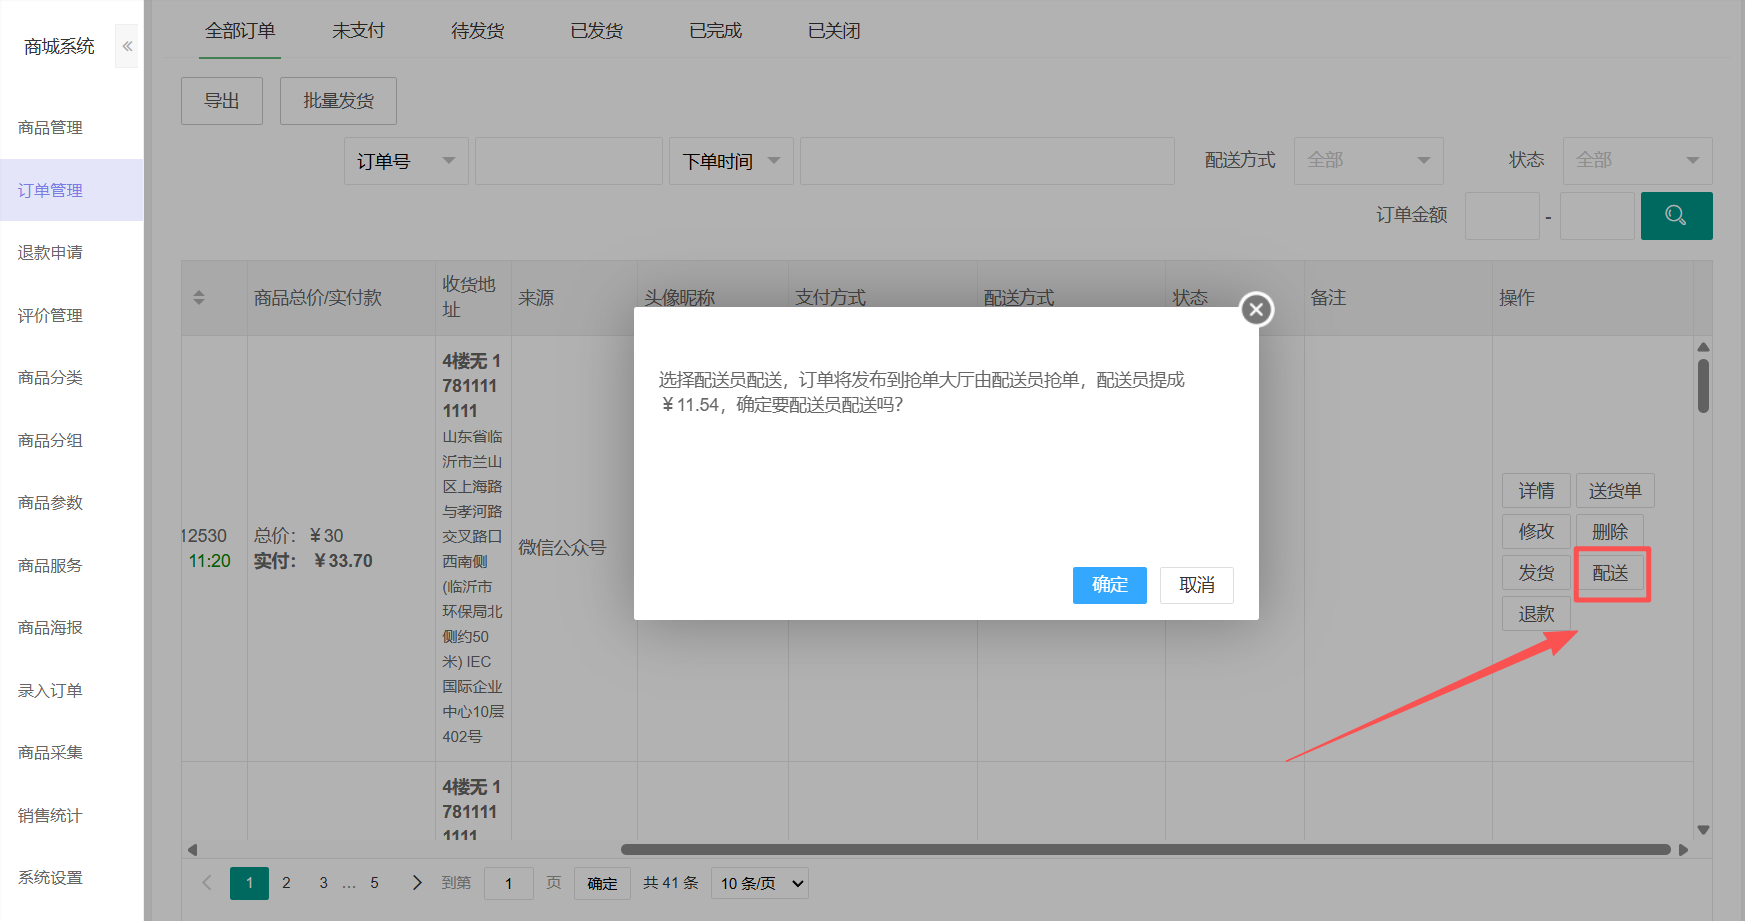Click the table sort arrows icon
This screenshot has height=921, width=1745.
click(x=199, y=298)
